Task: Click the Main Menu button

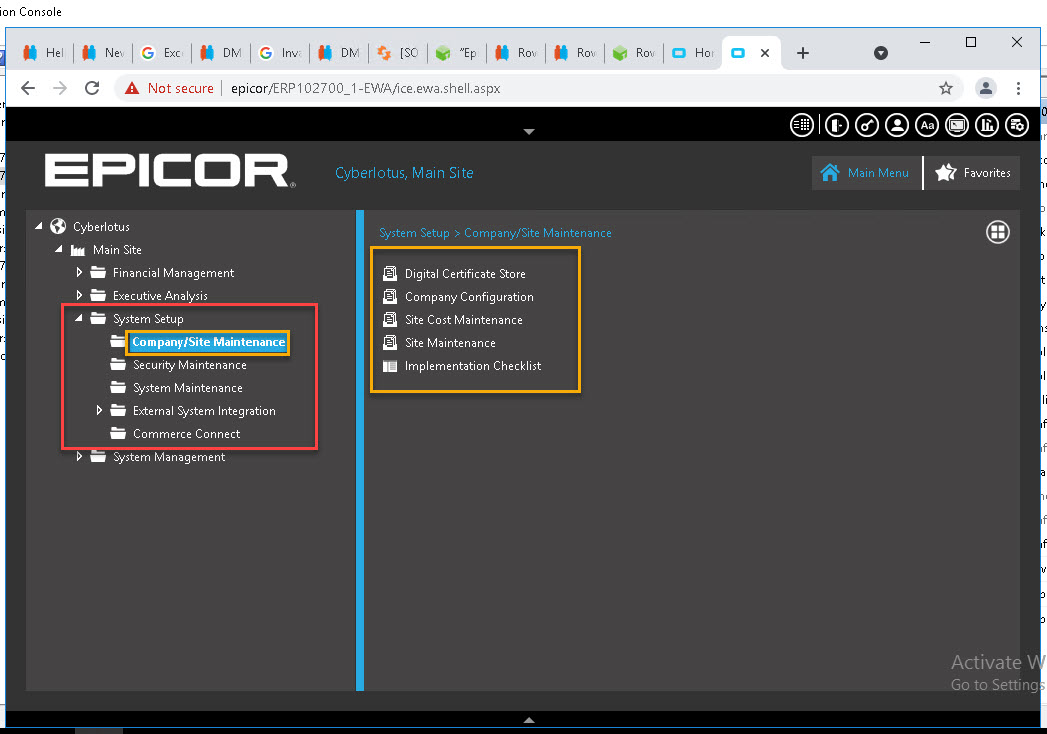Action: click(866, 173)
